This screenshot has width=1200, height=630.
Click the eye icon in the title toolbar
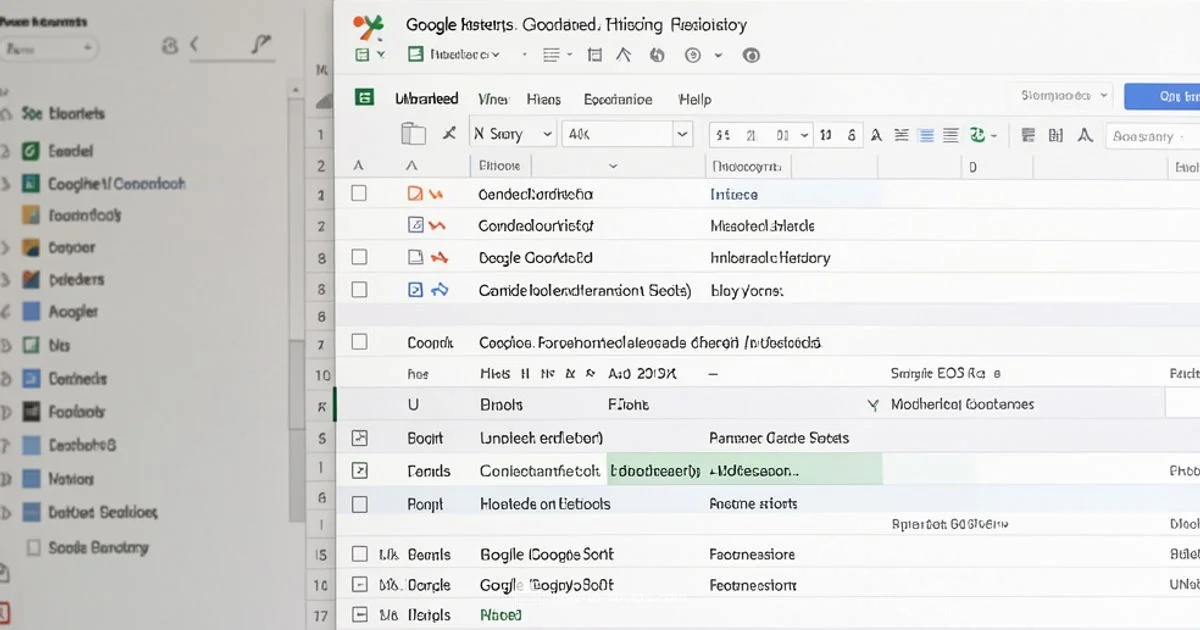[752, 56]
